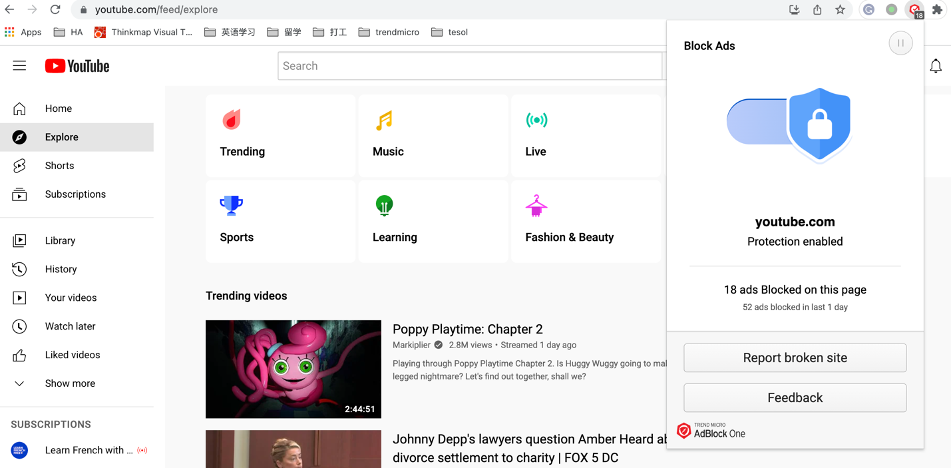Image resolution: width=952 pixels, height=468 pixels.
Task: Click the YouTube search field
Action: [469, 66]
